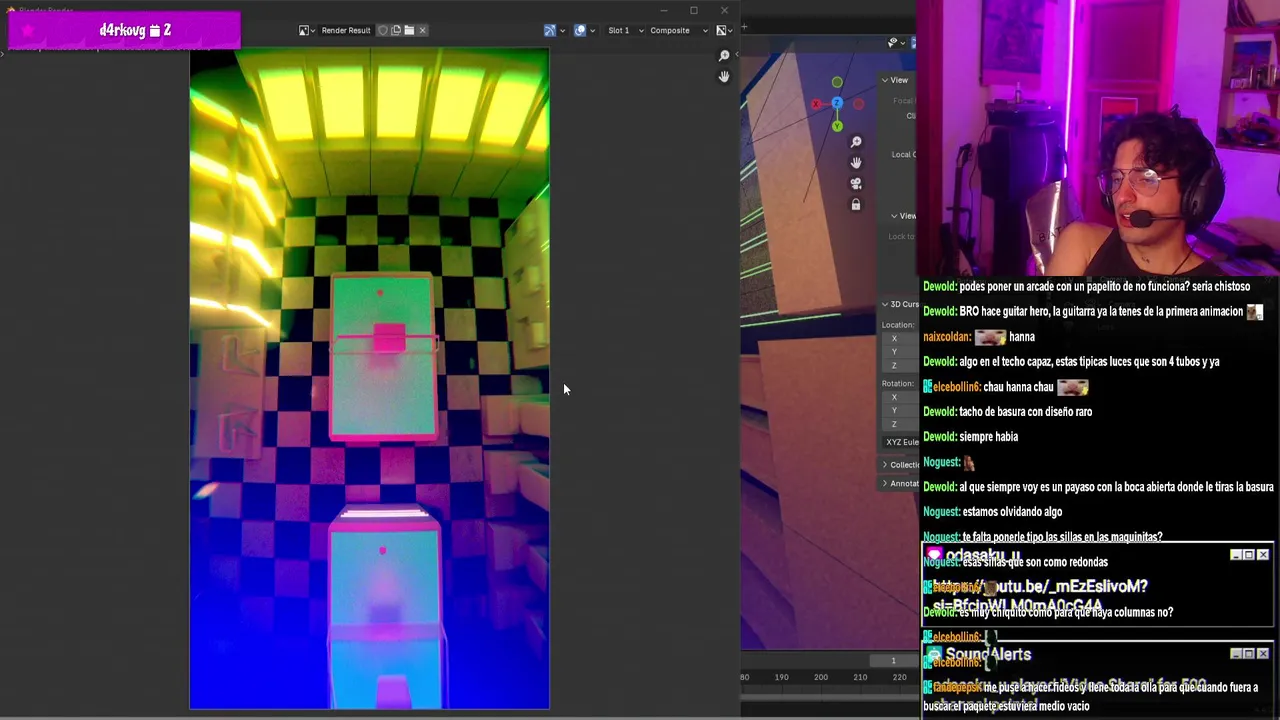Click the zoom magnifier gizmo in render window
This screenshot has height=720, width=1280.
[x=724, y=56]
